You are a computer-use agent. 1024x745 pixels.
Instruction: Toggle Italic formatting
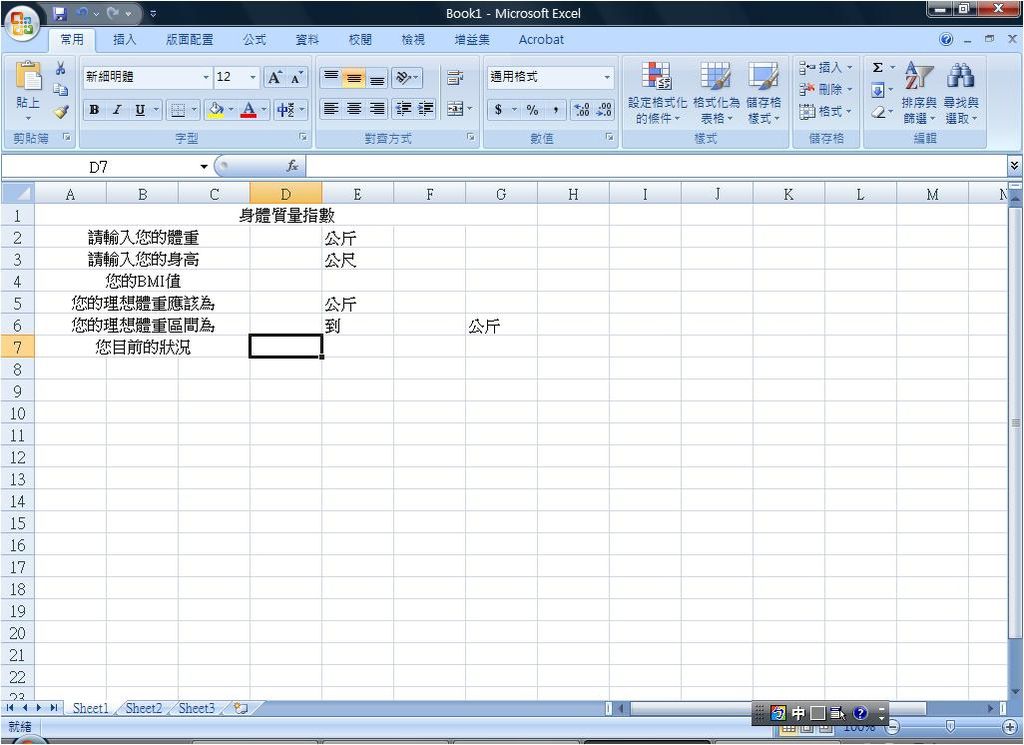coord(117,110)
